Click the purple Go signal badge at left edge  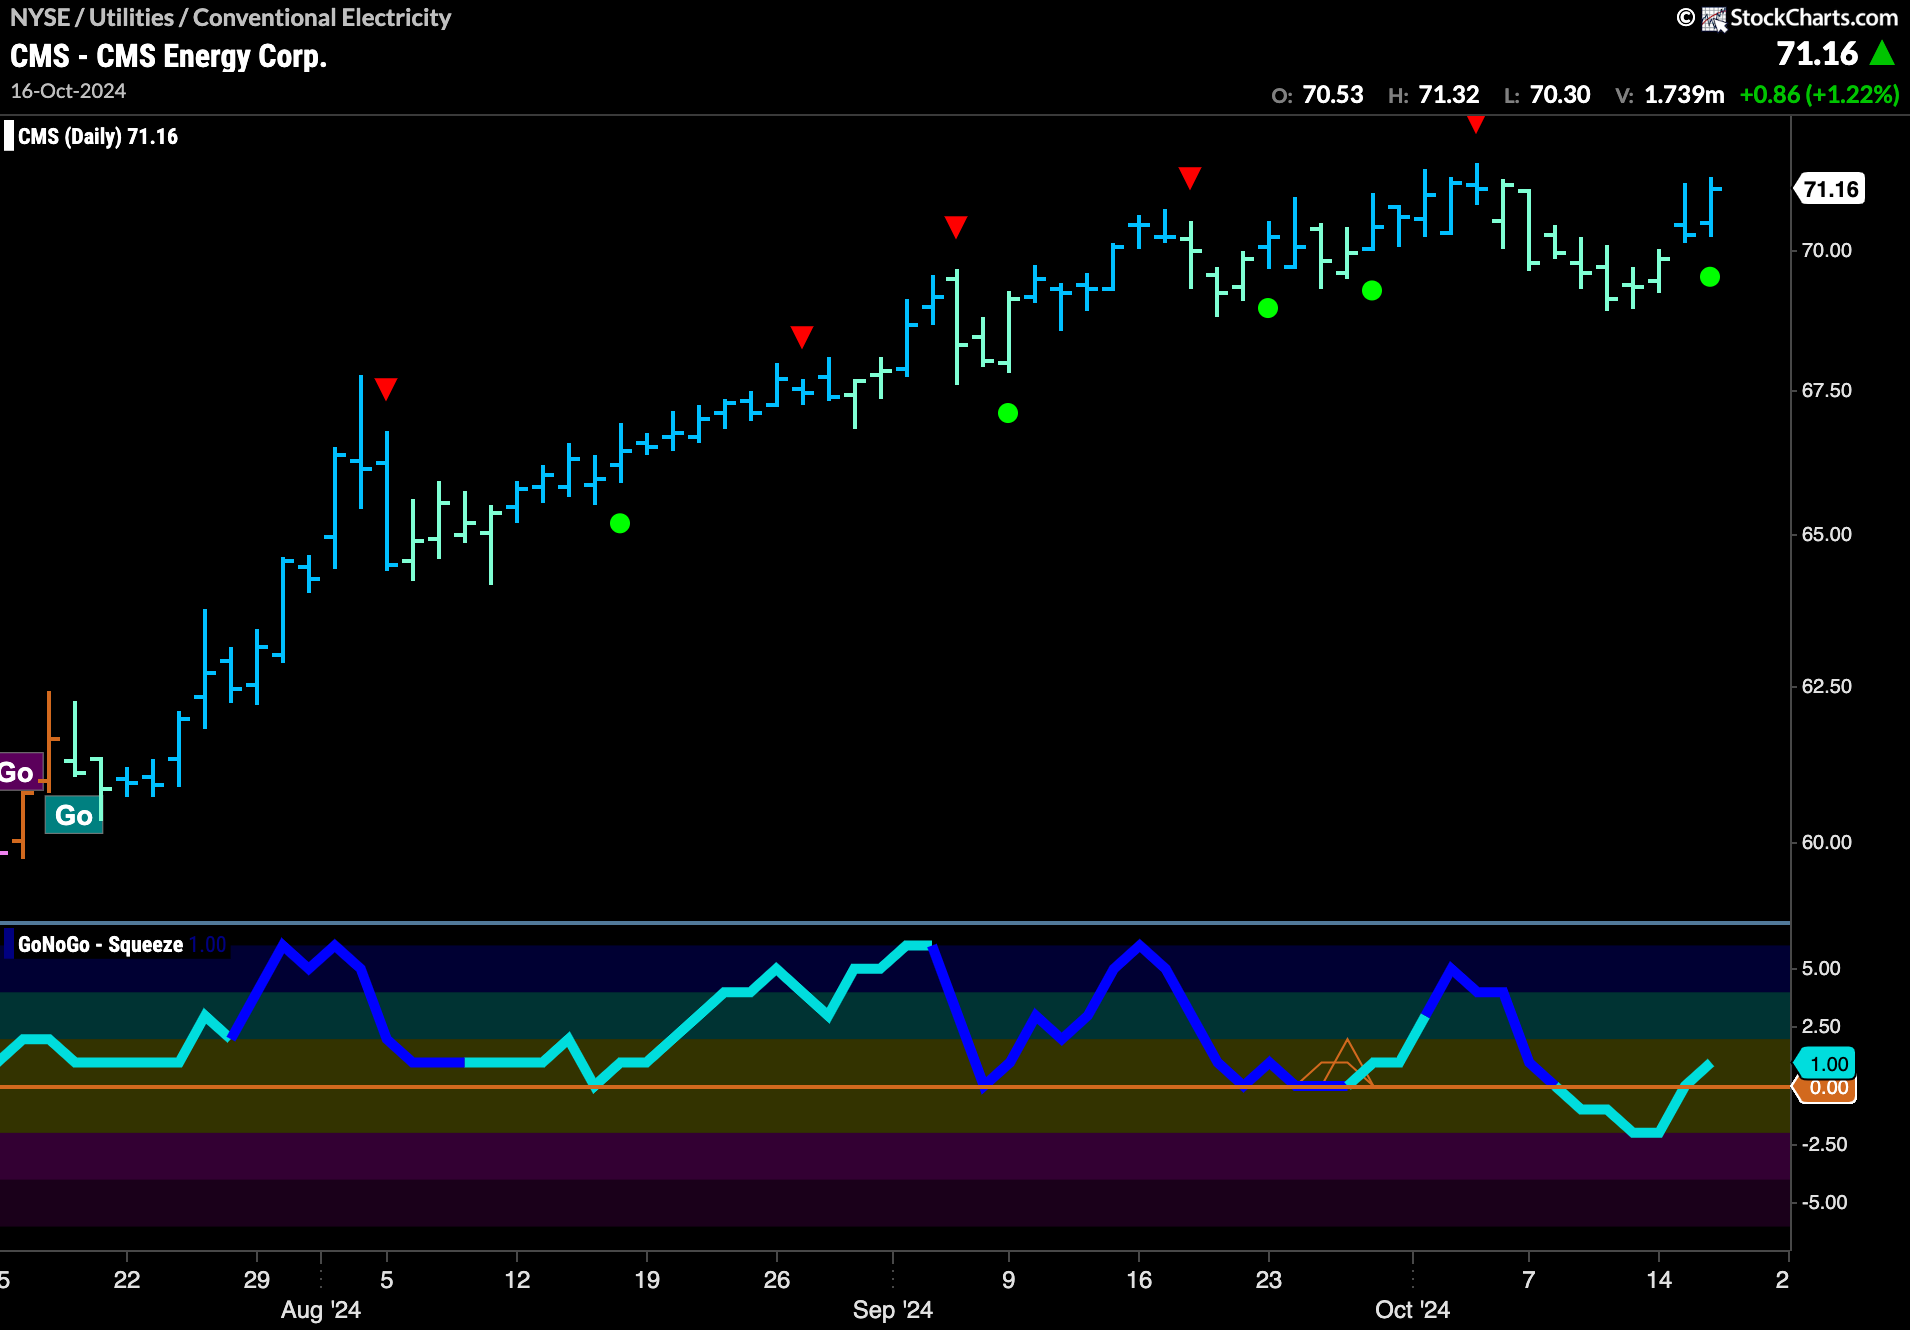20,772
